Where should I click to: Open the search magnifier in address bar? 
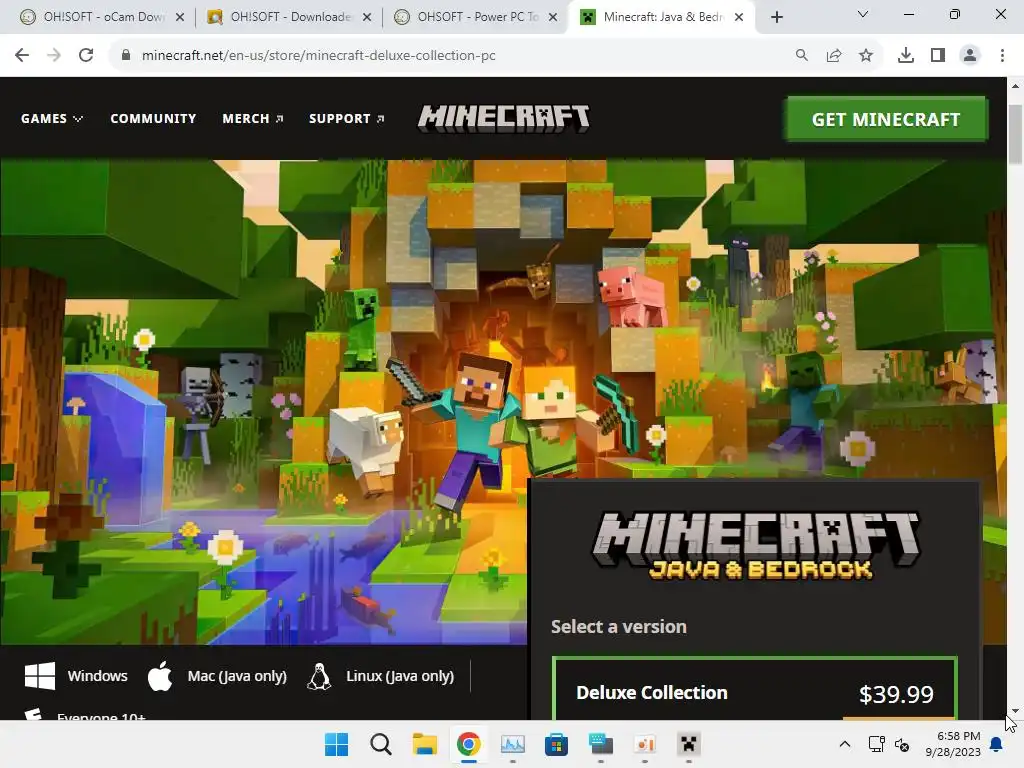point(801,56)
